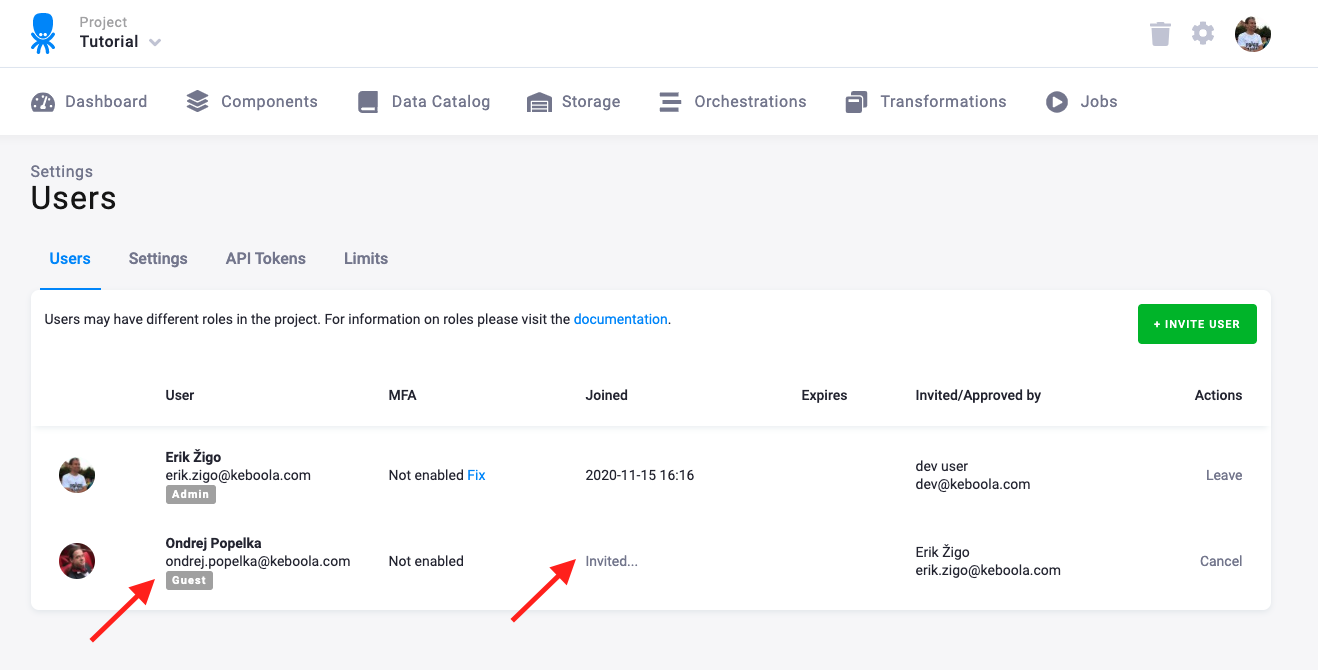Click the Users page heading
Screen dimensions: 1318x670
click(x=73, y=198)
